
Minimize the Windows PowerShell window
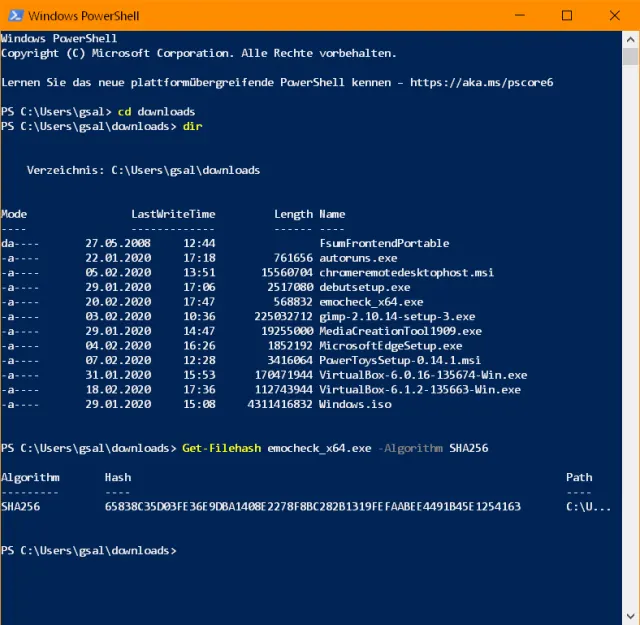click(x=520, y=15)
